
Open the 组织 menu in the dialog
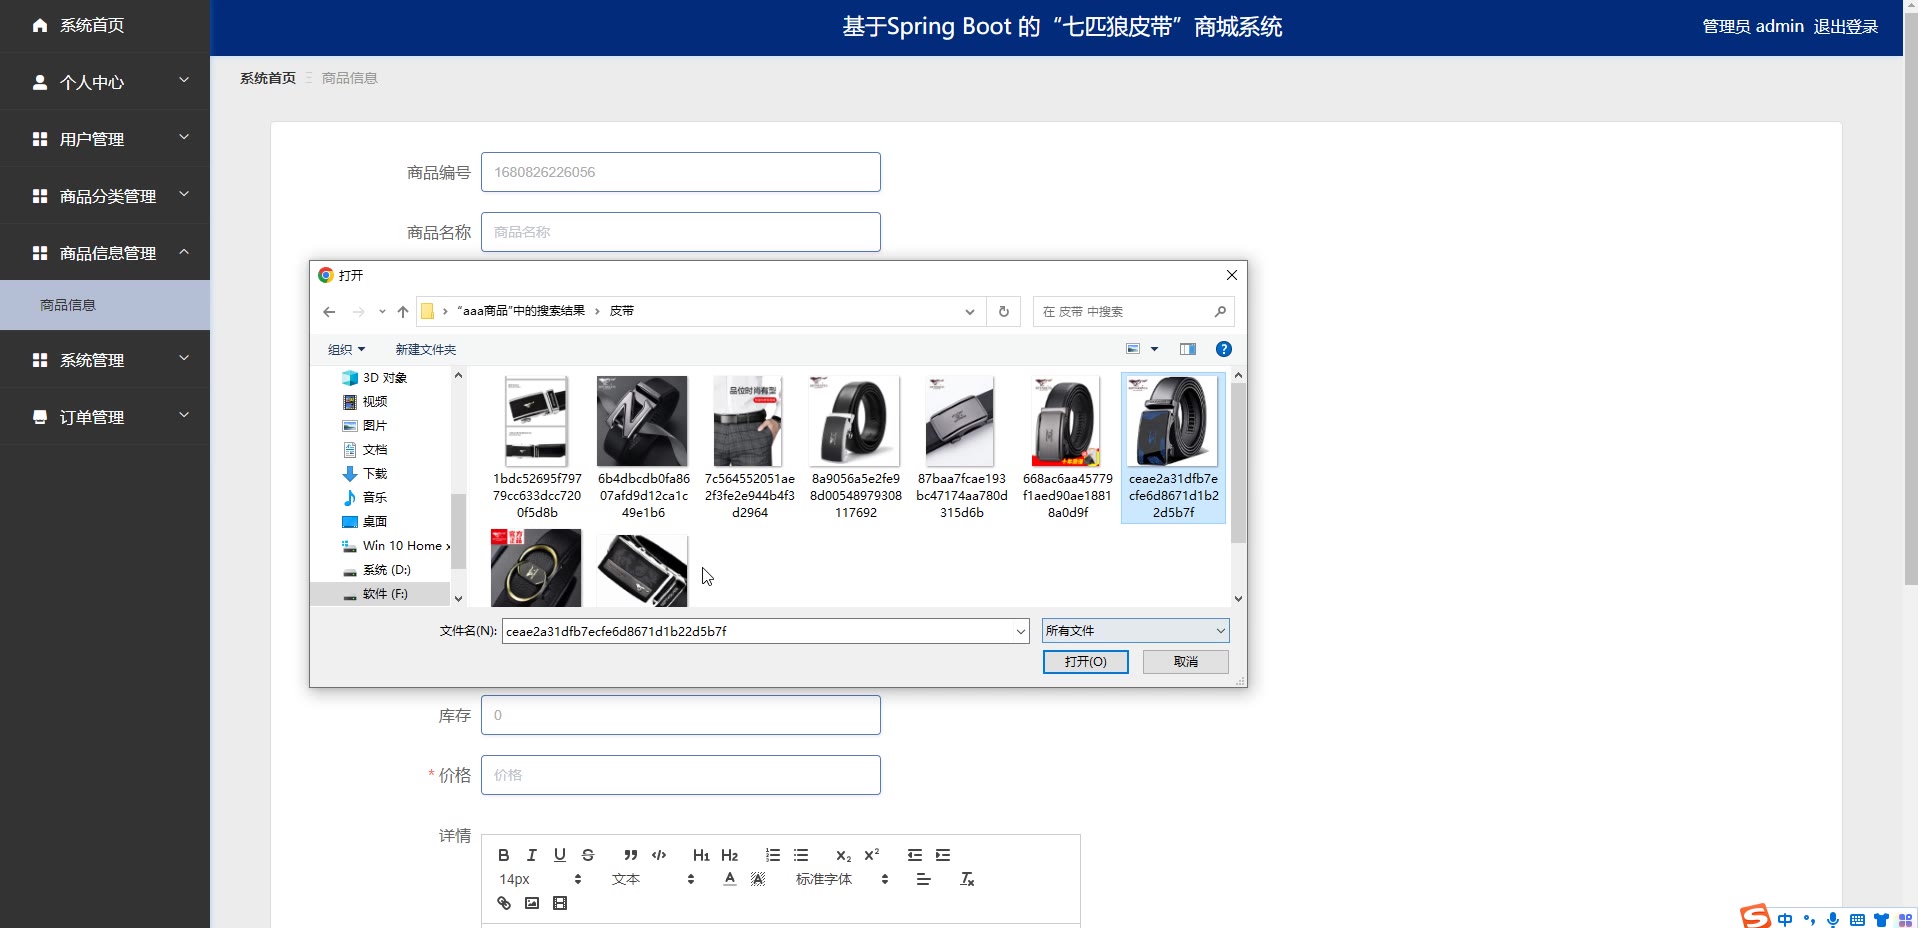(x=346, y=349)
